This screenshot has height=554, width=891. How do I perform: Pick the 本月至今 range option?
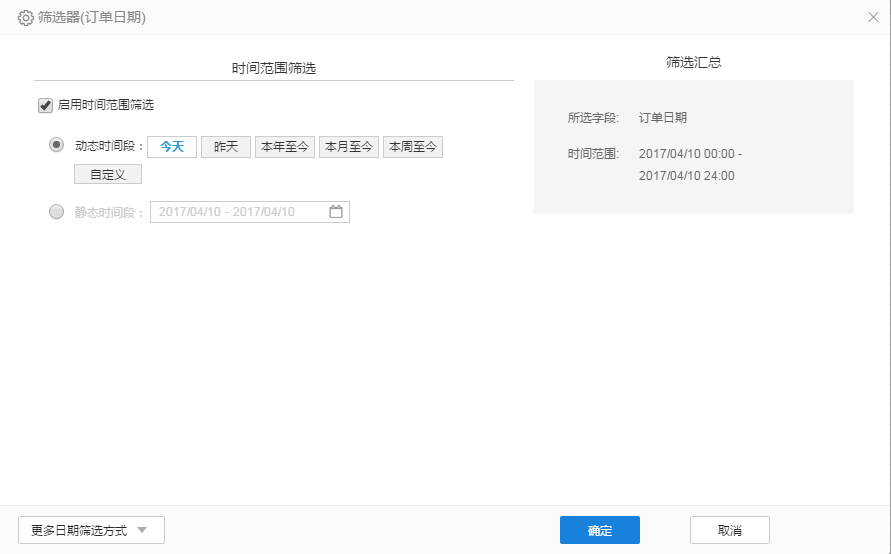point(348,147)
